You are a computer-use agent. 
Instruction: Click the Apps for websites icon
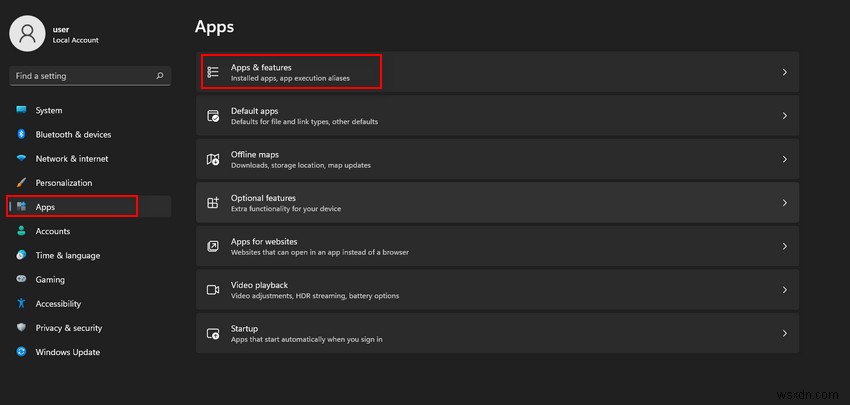(x=213, y=246)
